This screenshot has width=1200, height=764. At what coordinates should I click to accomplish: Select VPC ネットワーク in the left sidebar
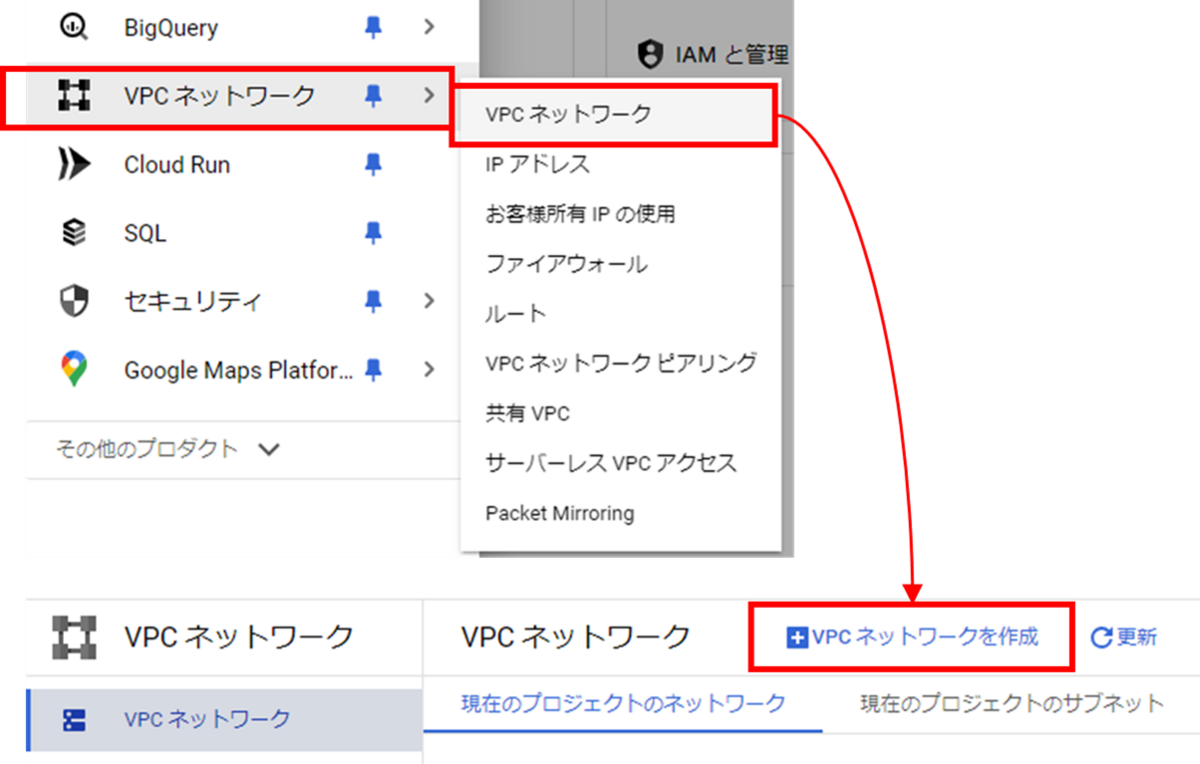coord(224,719)
